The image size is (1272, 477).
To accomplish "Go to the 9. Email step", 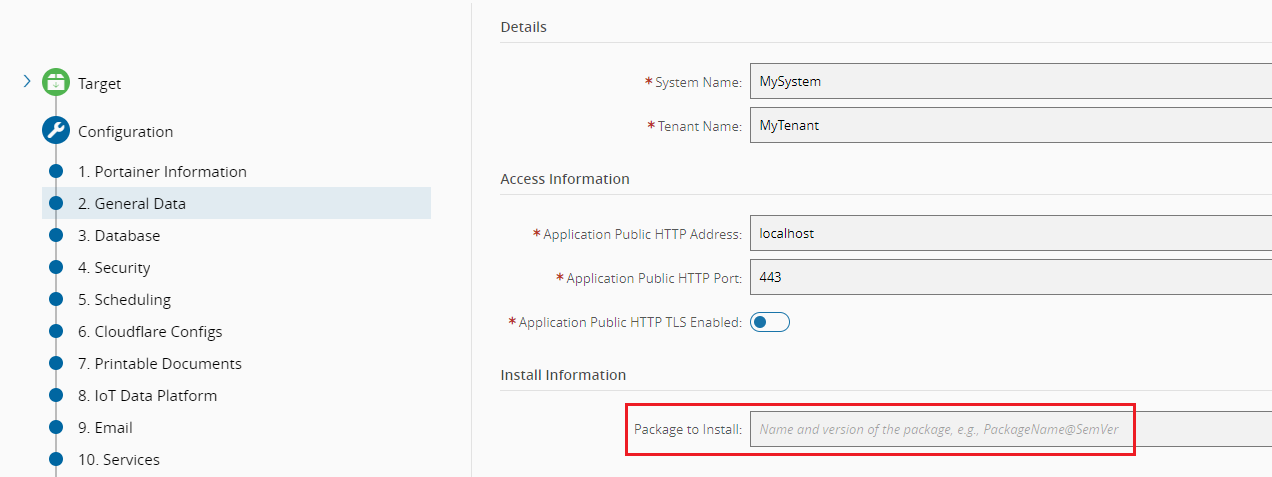I will 105,427.
